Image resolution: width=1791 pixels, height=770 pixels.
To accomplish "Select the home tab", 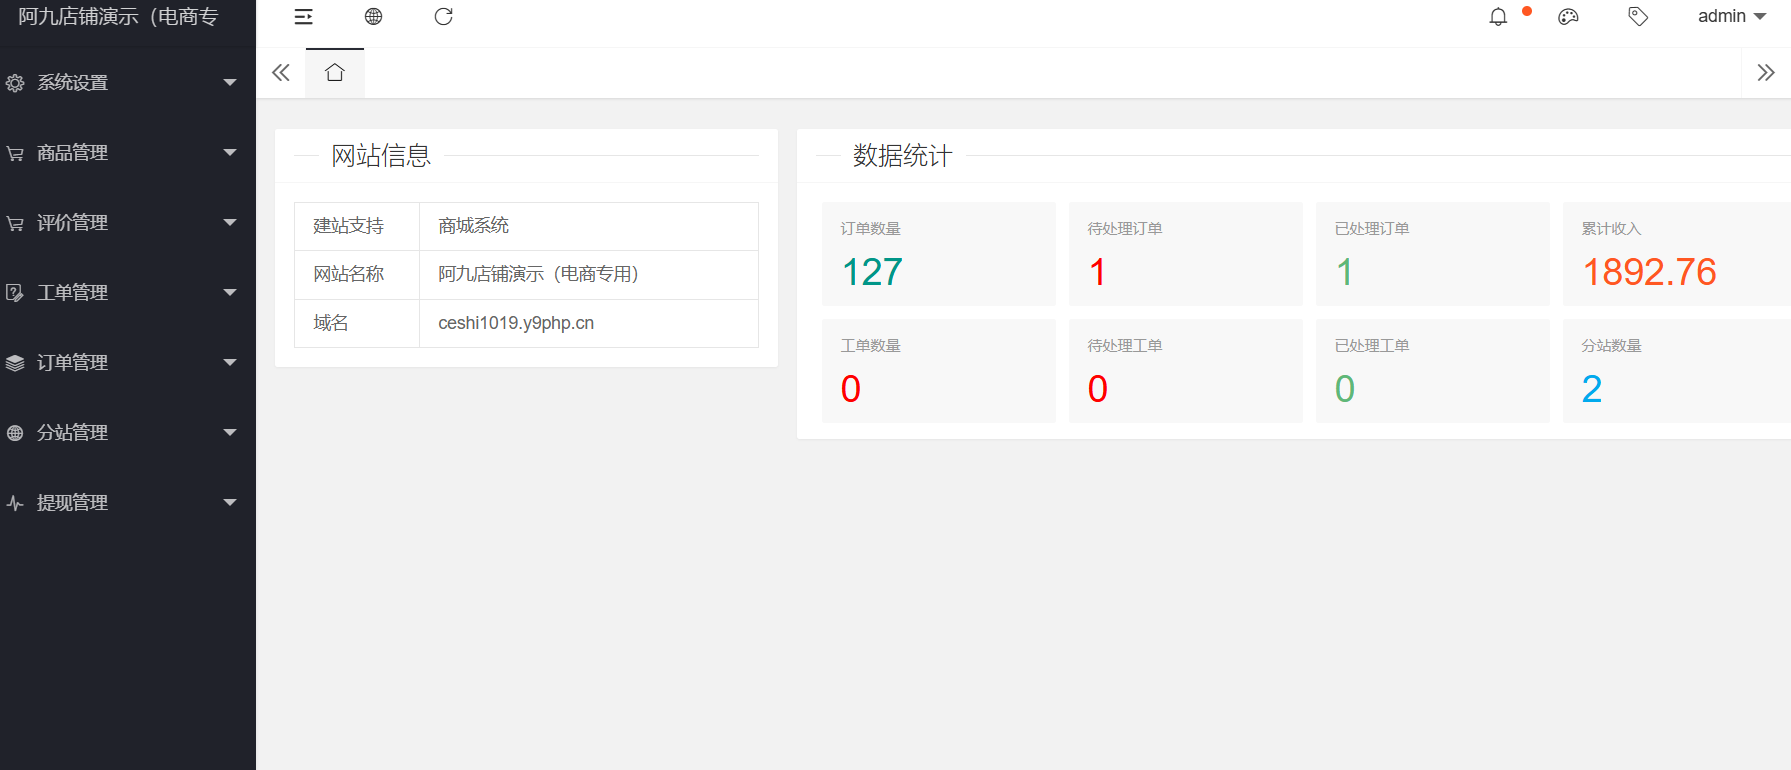I will [x=335, y=73].
